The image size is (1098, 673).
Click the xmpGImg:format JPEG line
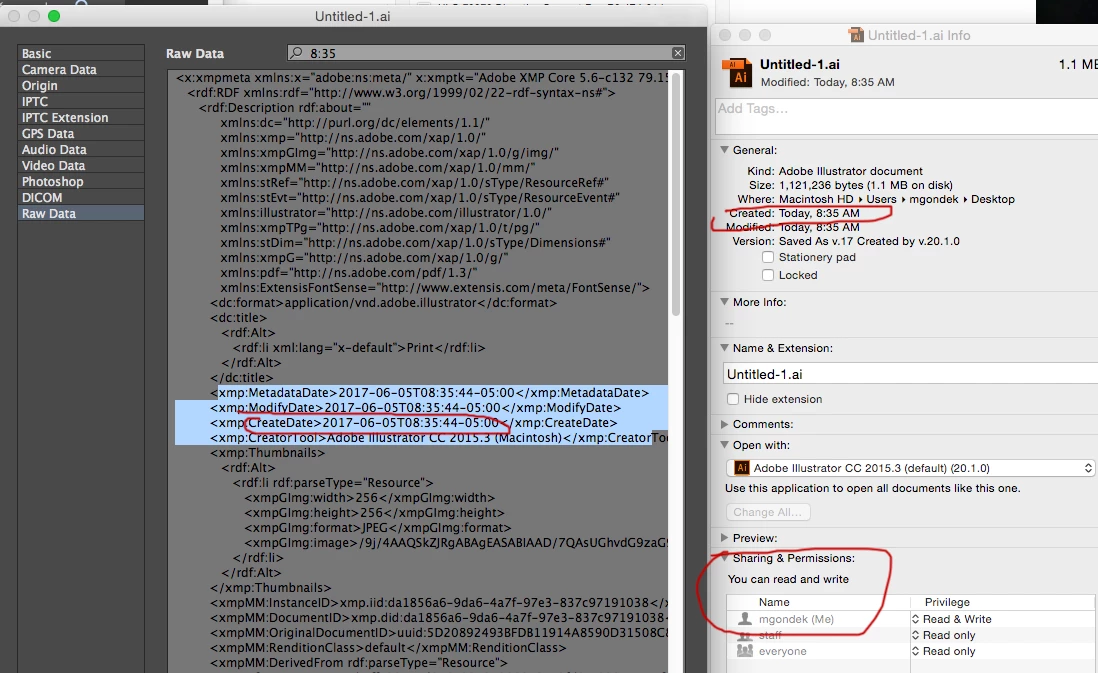click(378, 528)
